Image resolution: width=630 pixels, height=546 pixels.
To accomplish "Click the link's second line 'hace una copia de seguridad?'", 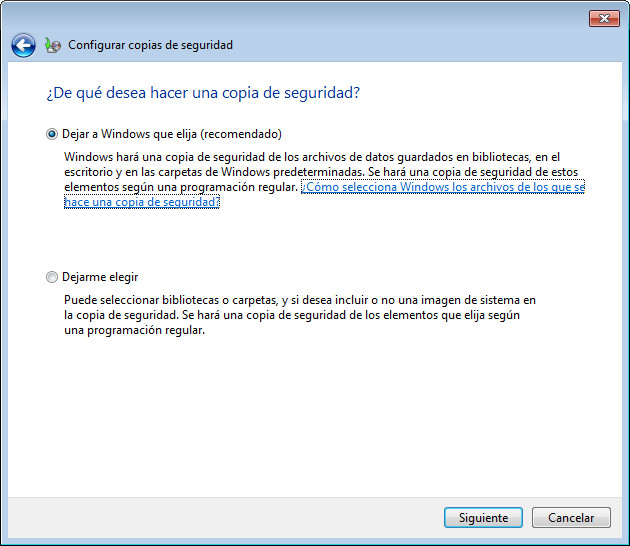I will [x=141, y=202].
